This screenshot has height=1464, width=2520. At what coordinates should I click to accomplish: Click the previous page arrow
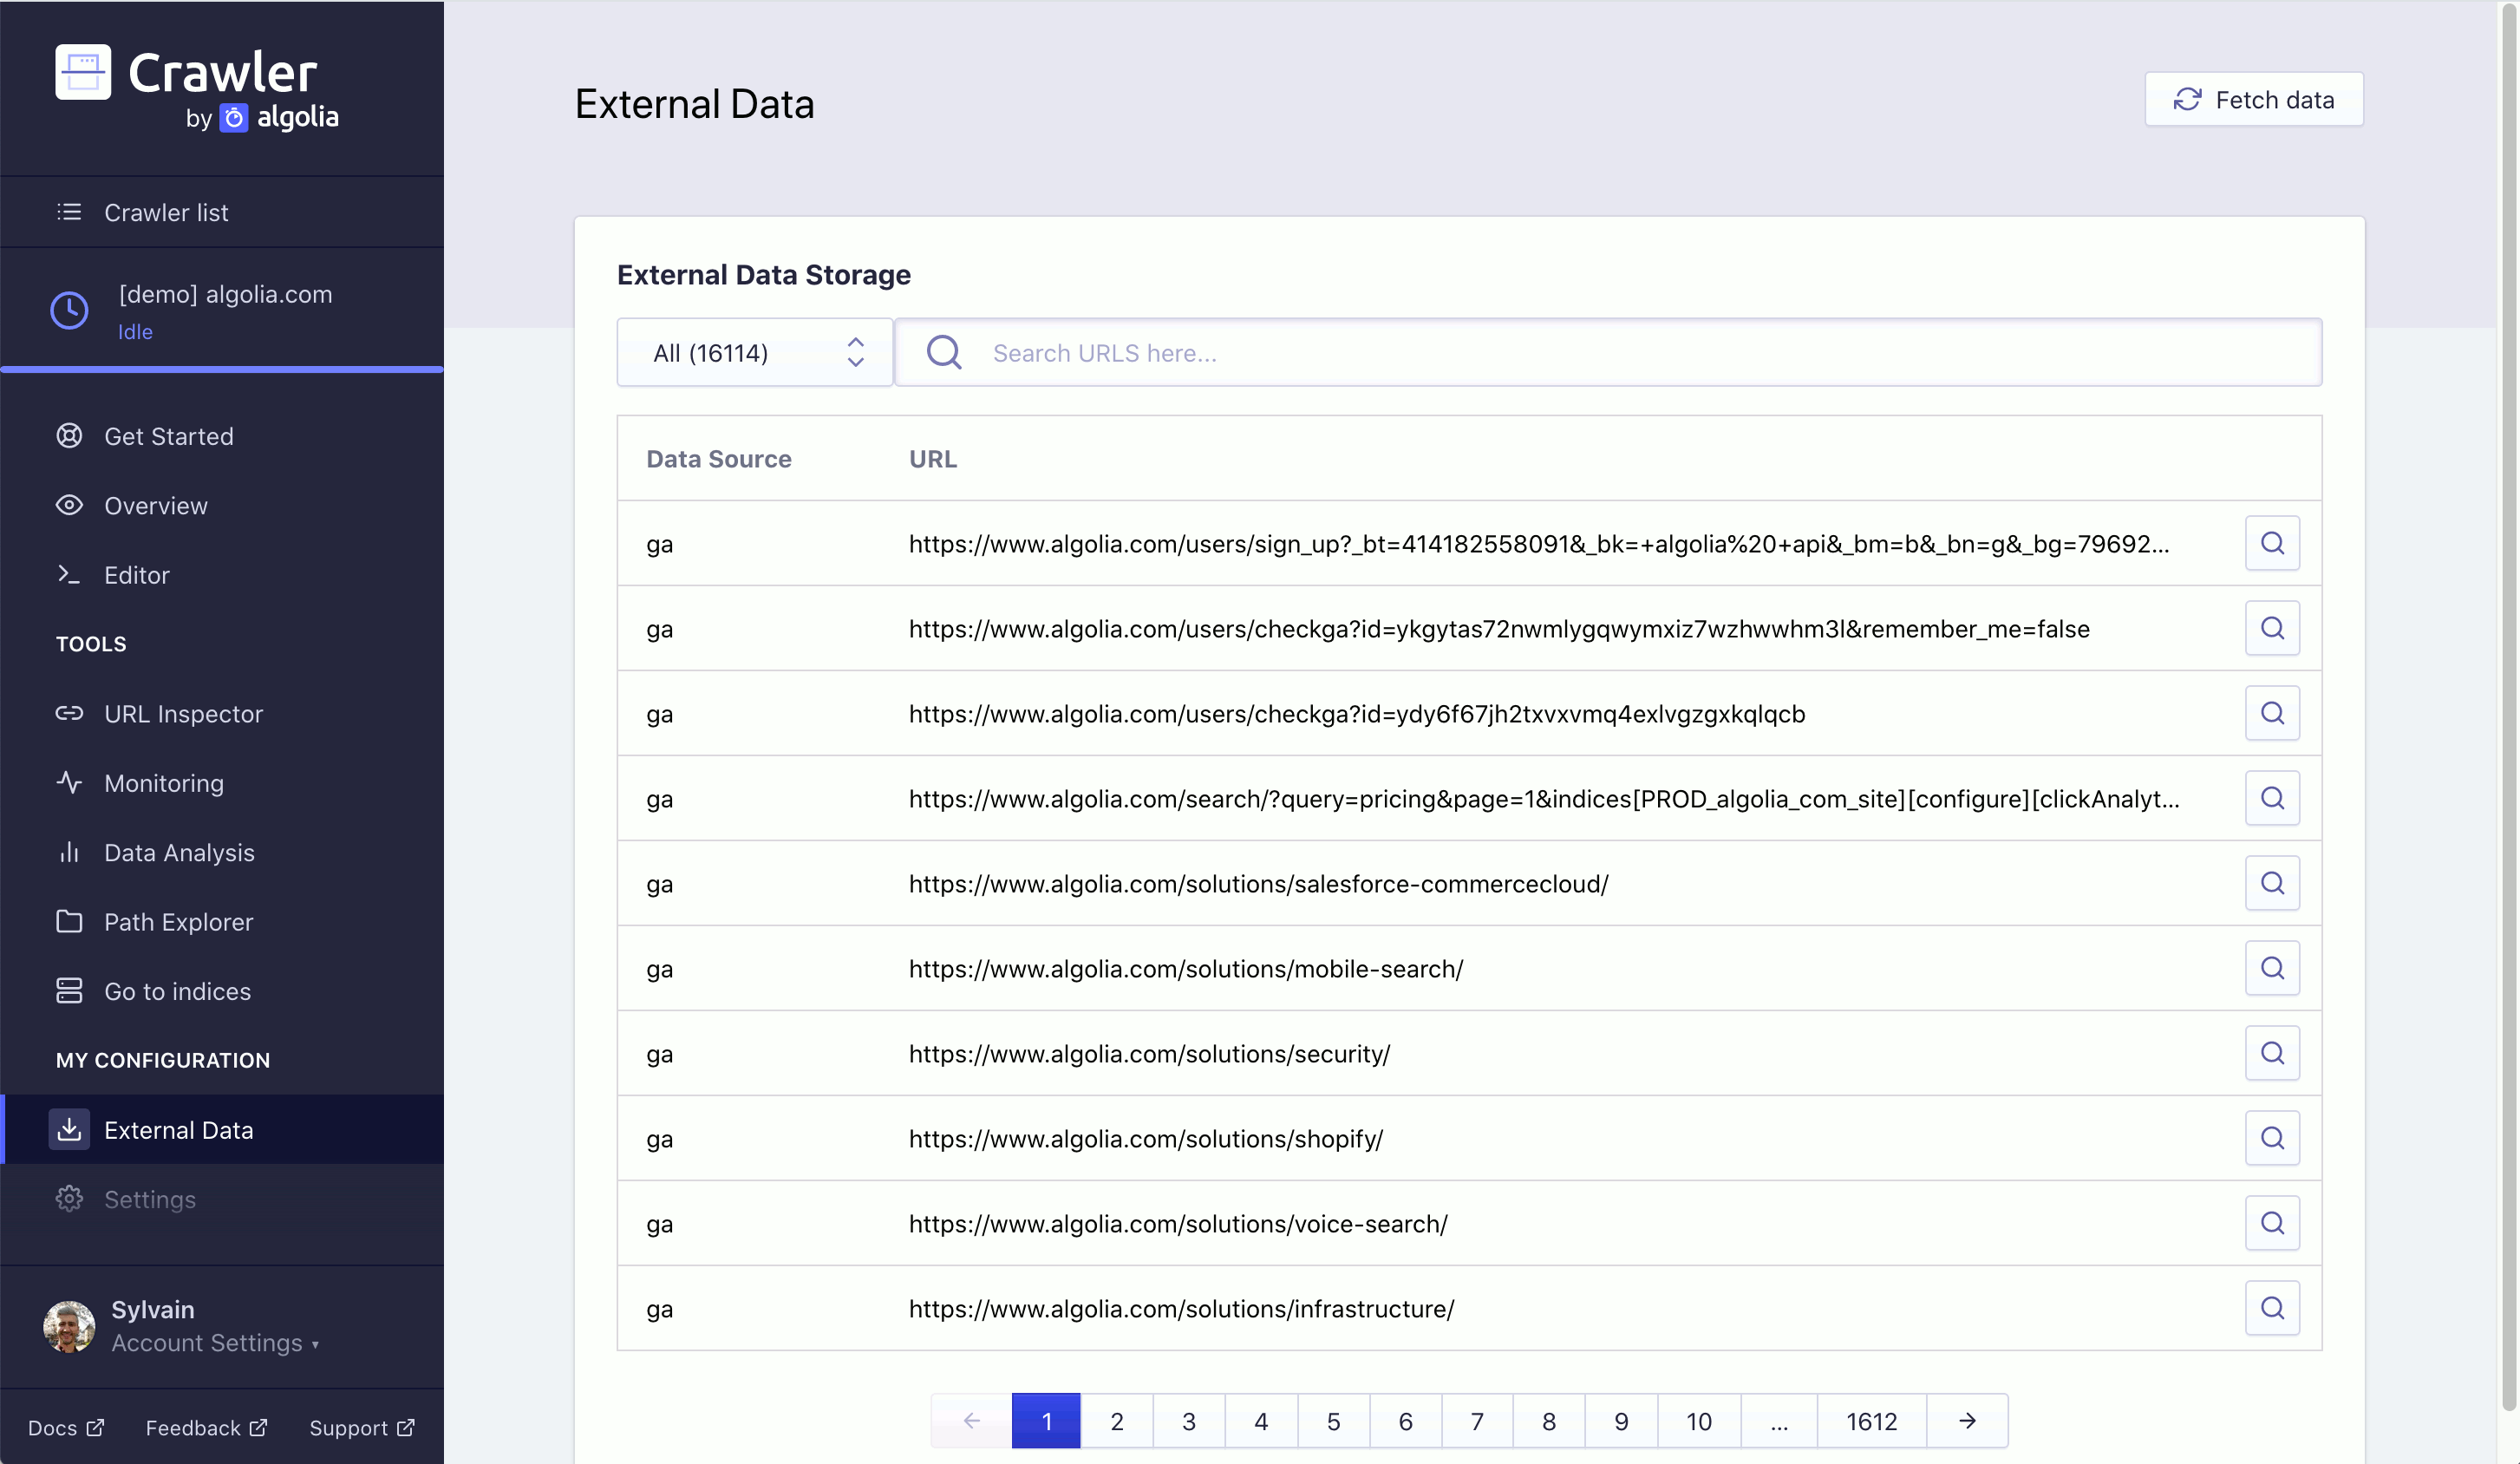(971, 1420)
